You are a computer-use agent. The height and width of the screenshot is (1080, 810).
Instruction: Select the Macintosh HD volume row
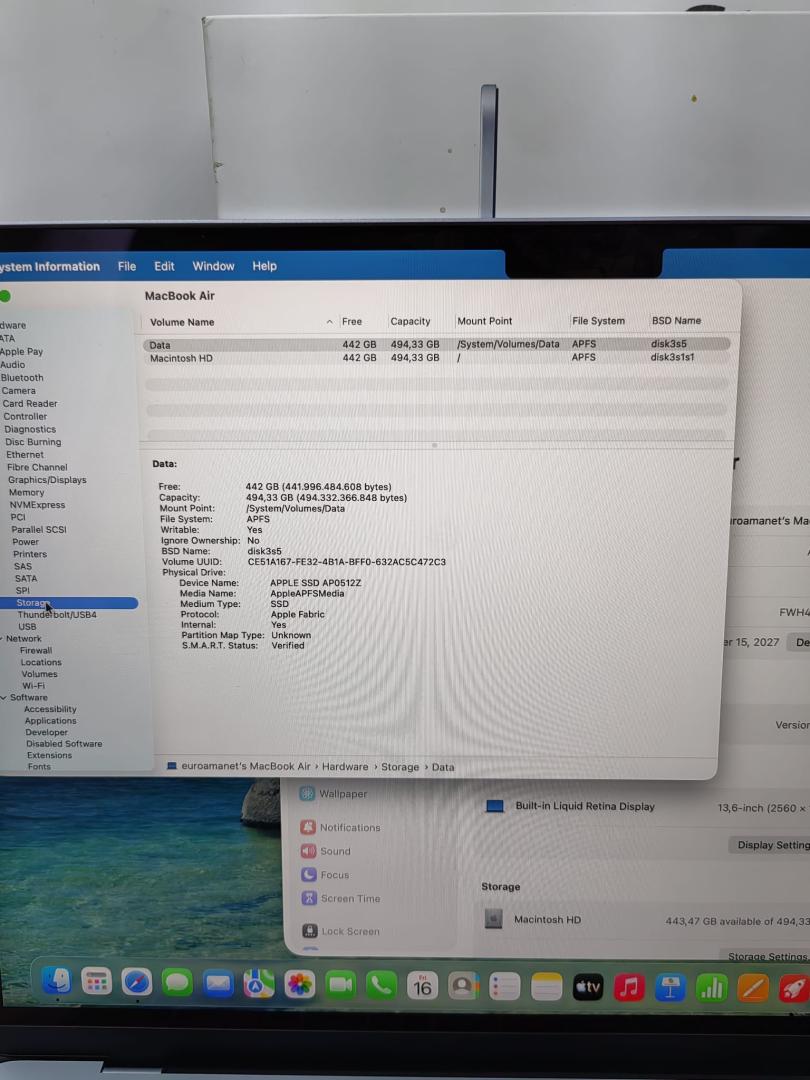436,357
